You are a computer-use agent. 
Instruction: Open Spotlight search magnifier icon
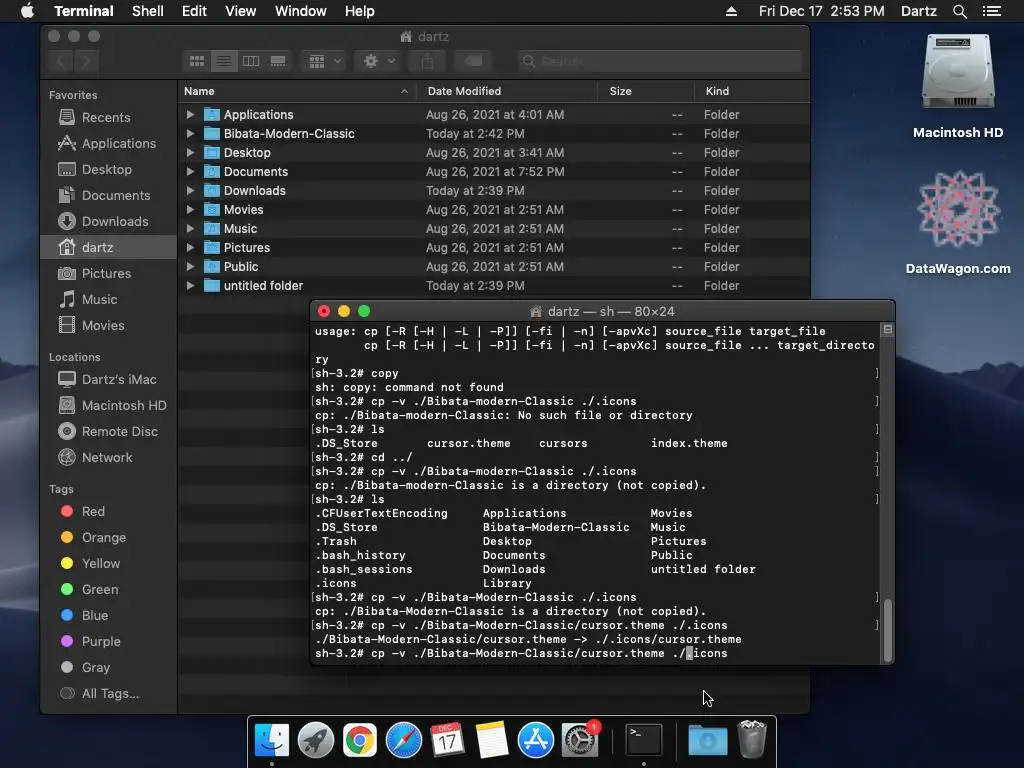click(959, 11)
